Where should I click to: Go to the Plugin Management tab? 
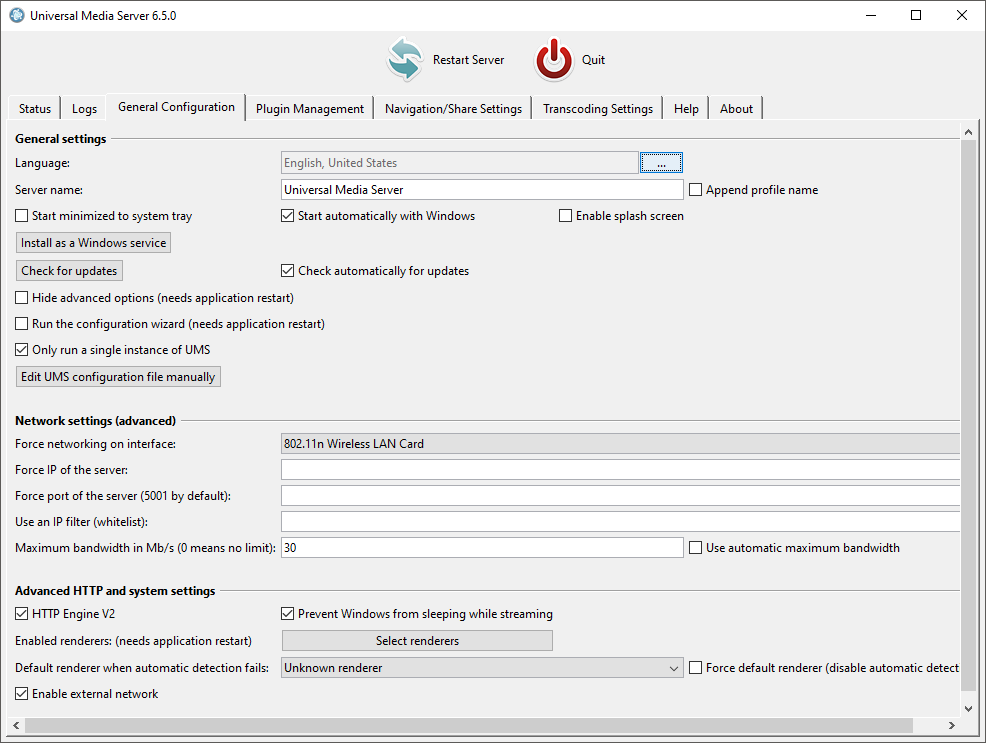point(310,109)
